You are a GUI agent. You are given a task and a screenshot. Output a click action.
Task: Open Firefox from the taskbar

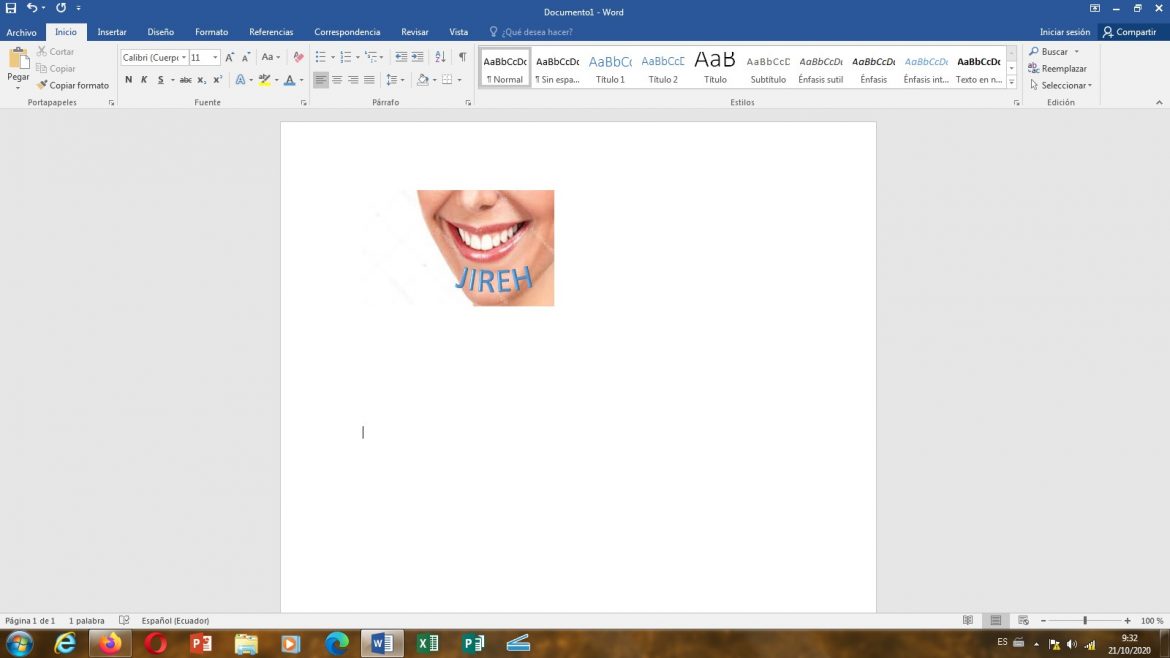110,643
